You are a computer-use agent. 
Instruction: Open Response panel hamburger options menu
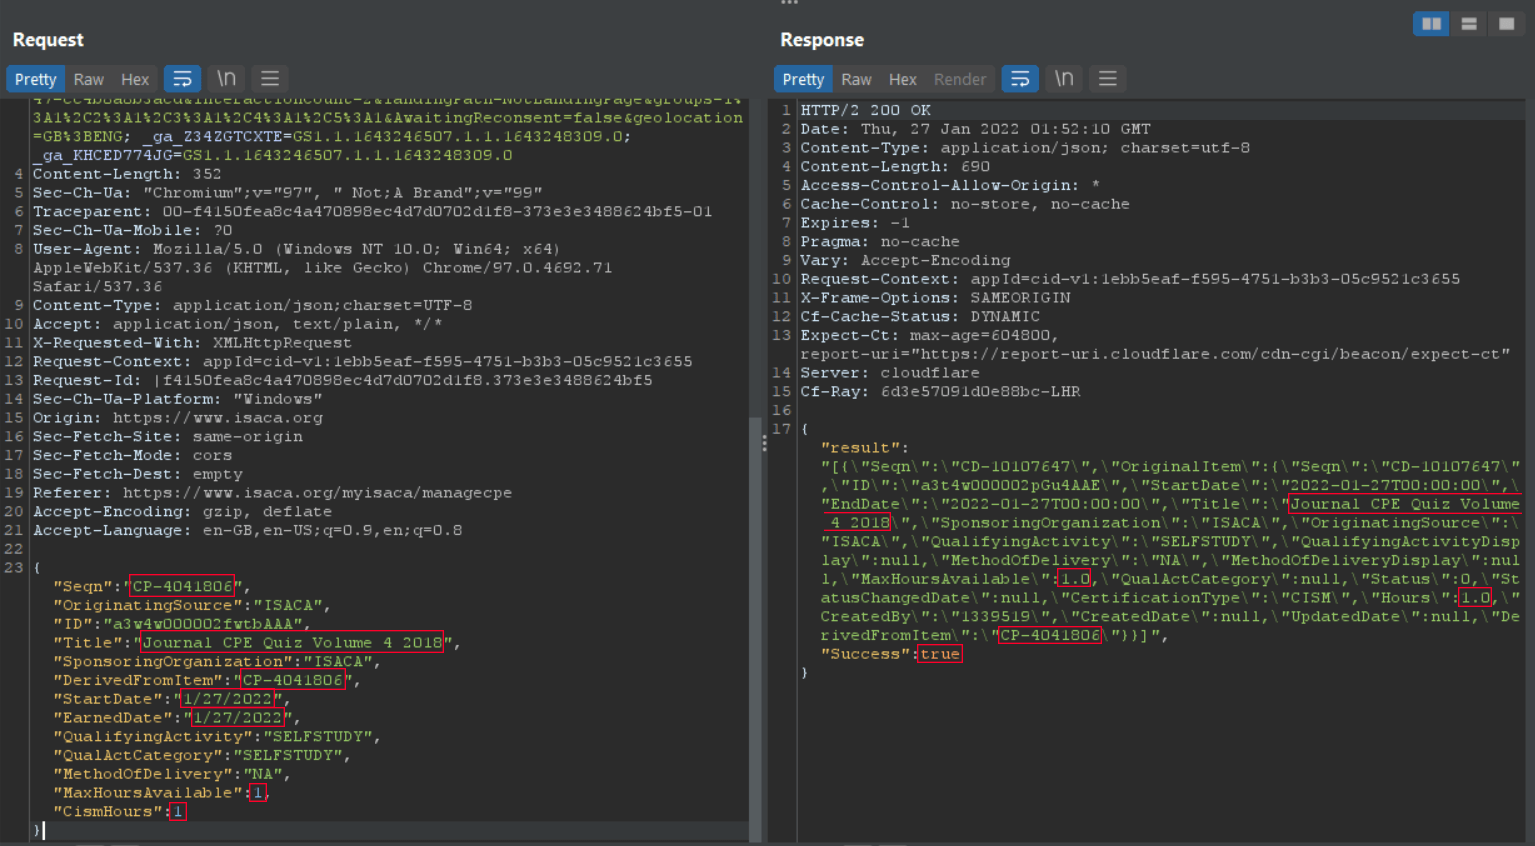coord(1108,79)
